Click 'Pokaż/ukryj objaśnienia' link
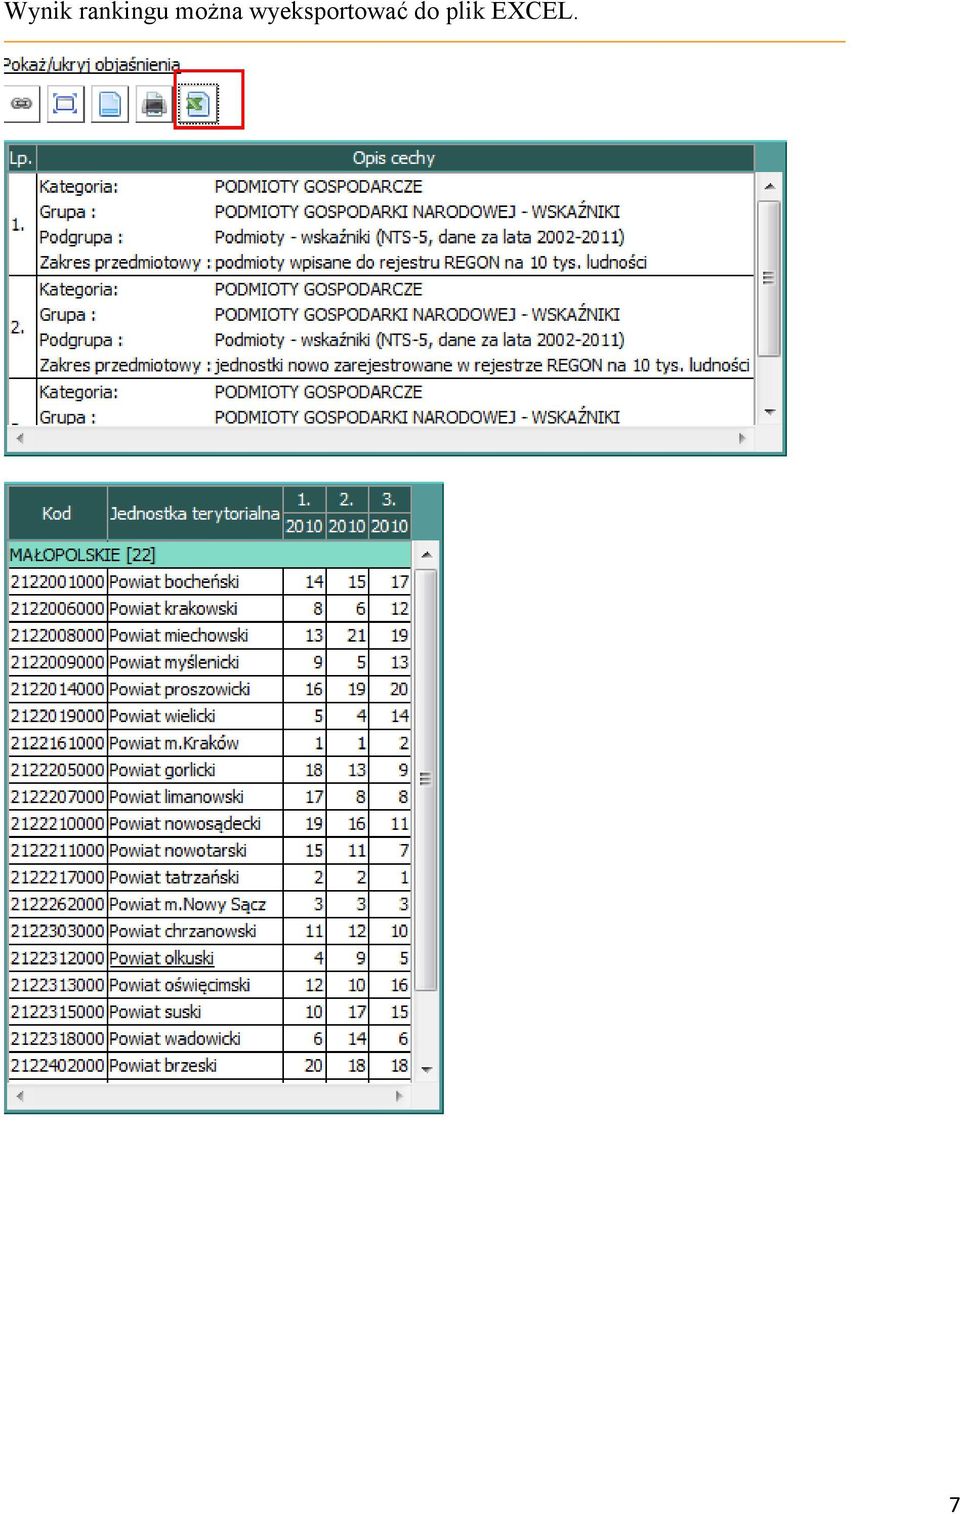Screen dimensions: 960x1514 point(91,65)
